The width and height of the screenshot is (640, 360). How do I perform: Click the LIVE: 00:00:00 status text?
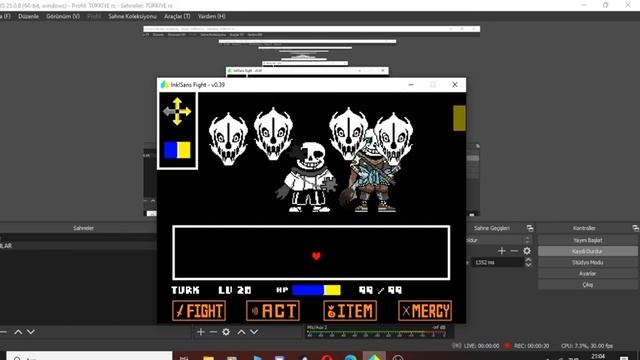(x=481, y=346)
